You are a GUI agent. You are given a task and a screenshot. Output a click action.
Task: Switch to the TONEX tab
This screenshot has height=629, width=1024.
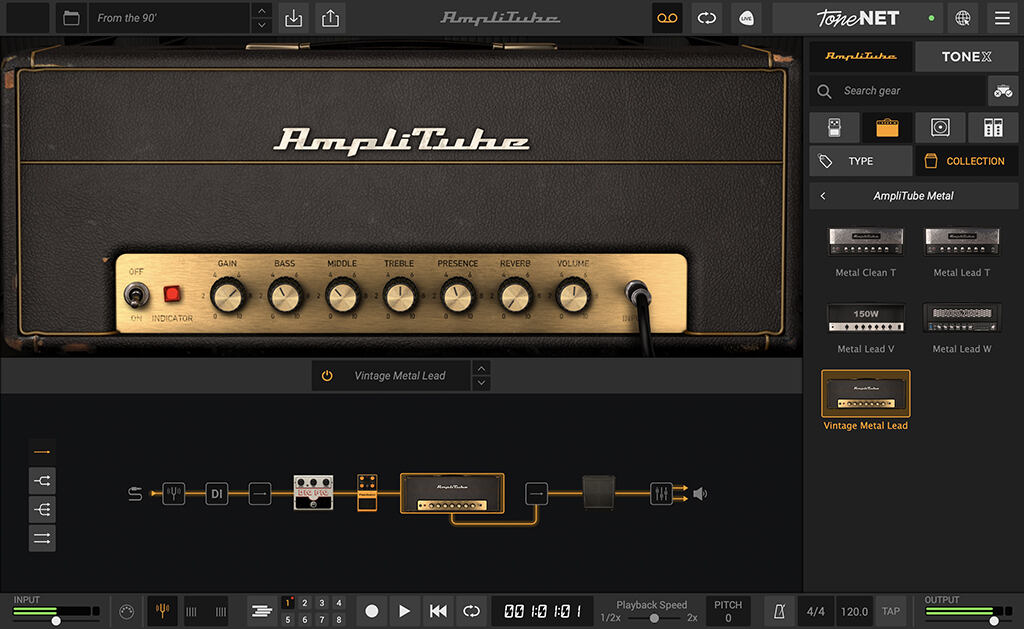[965, 56]
